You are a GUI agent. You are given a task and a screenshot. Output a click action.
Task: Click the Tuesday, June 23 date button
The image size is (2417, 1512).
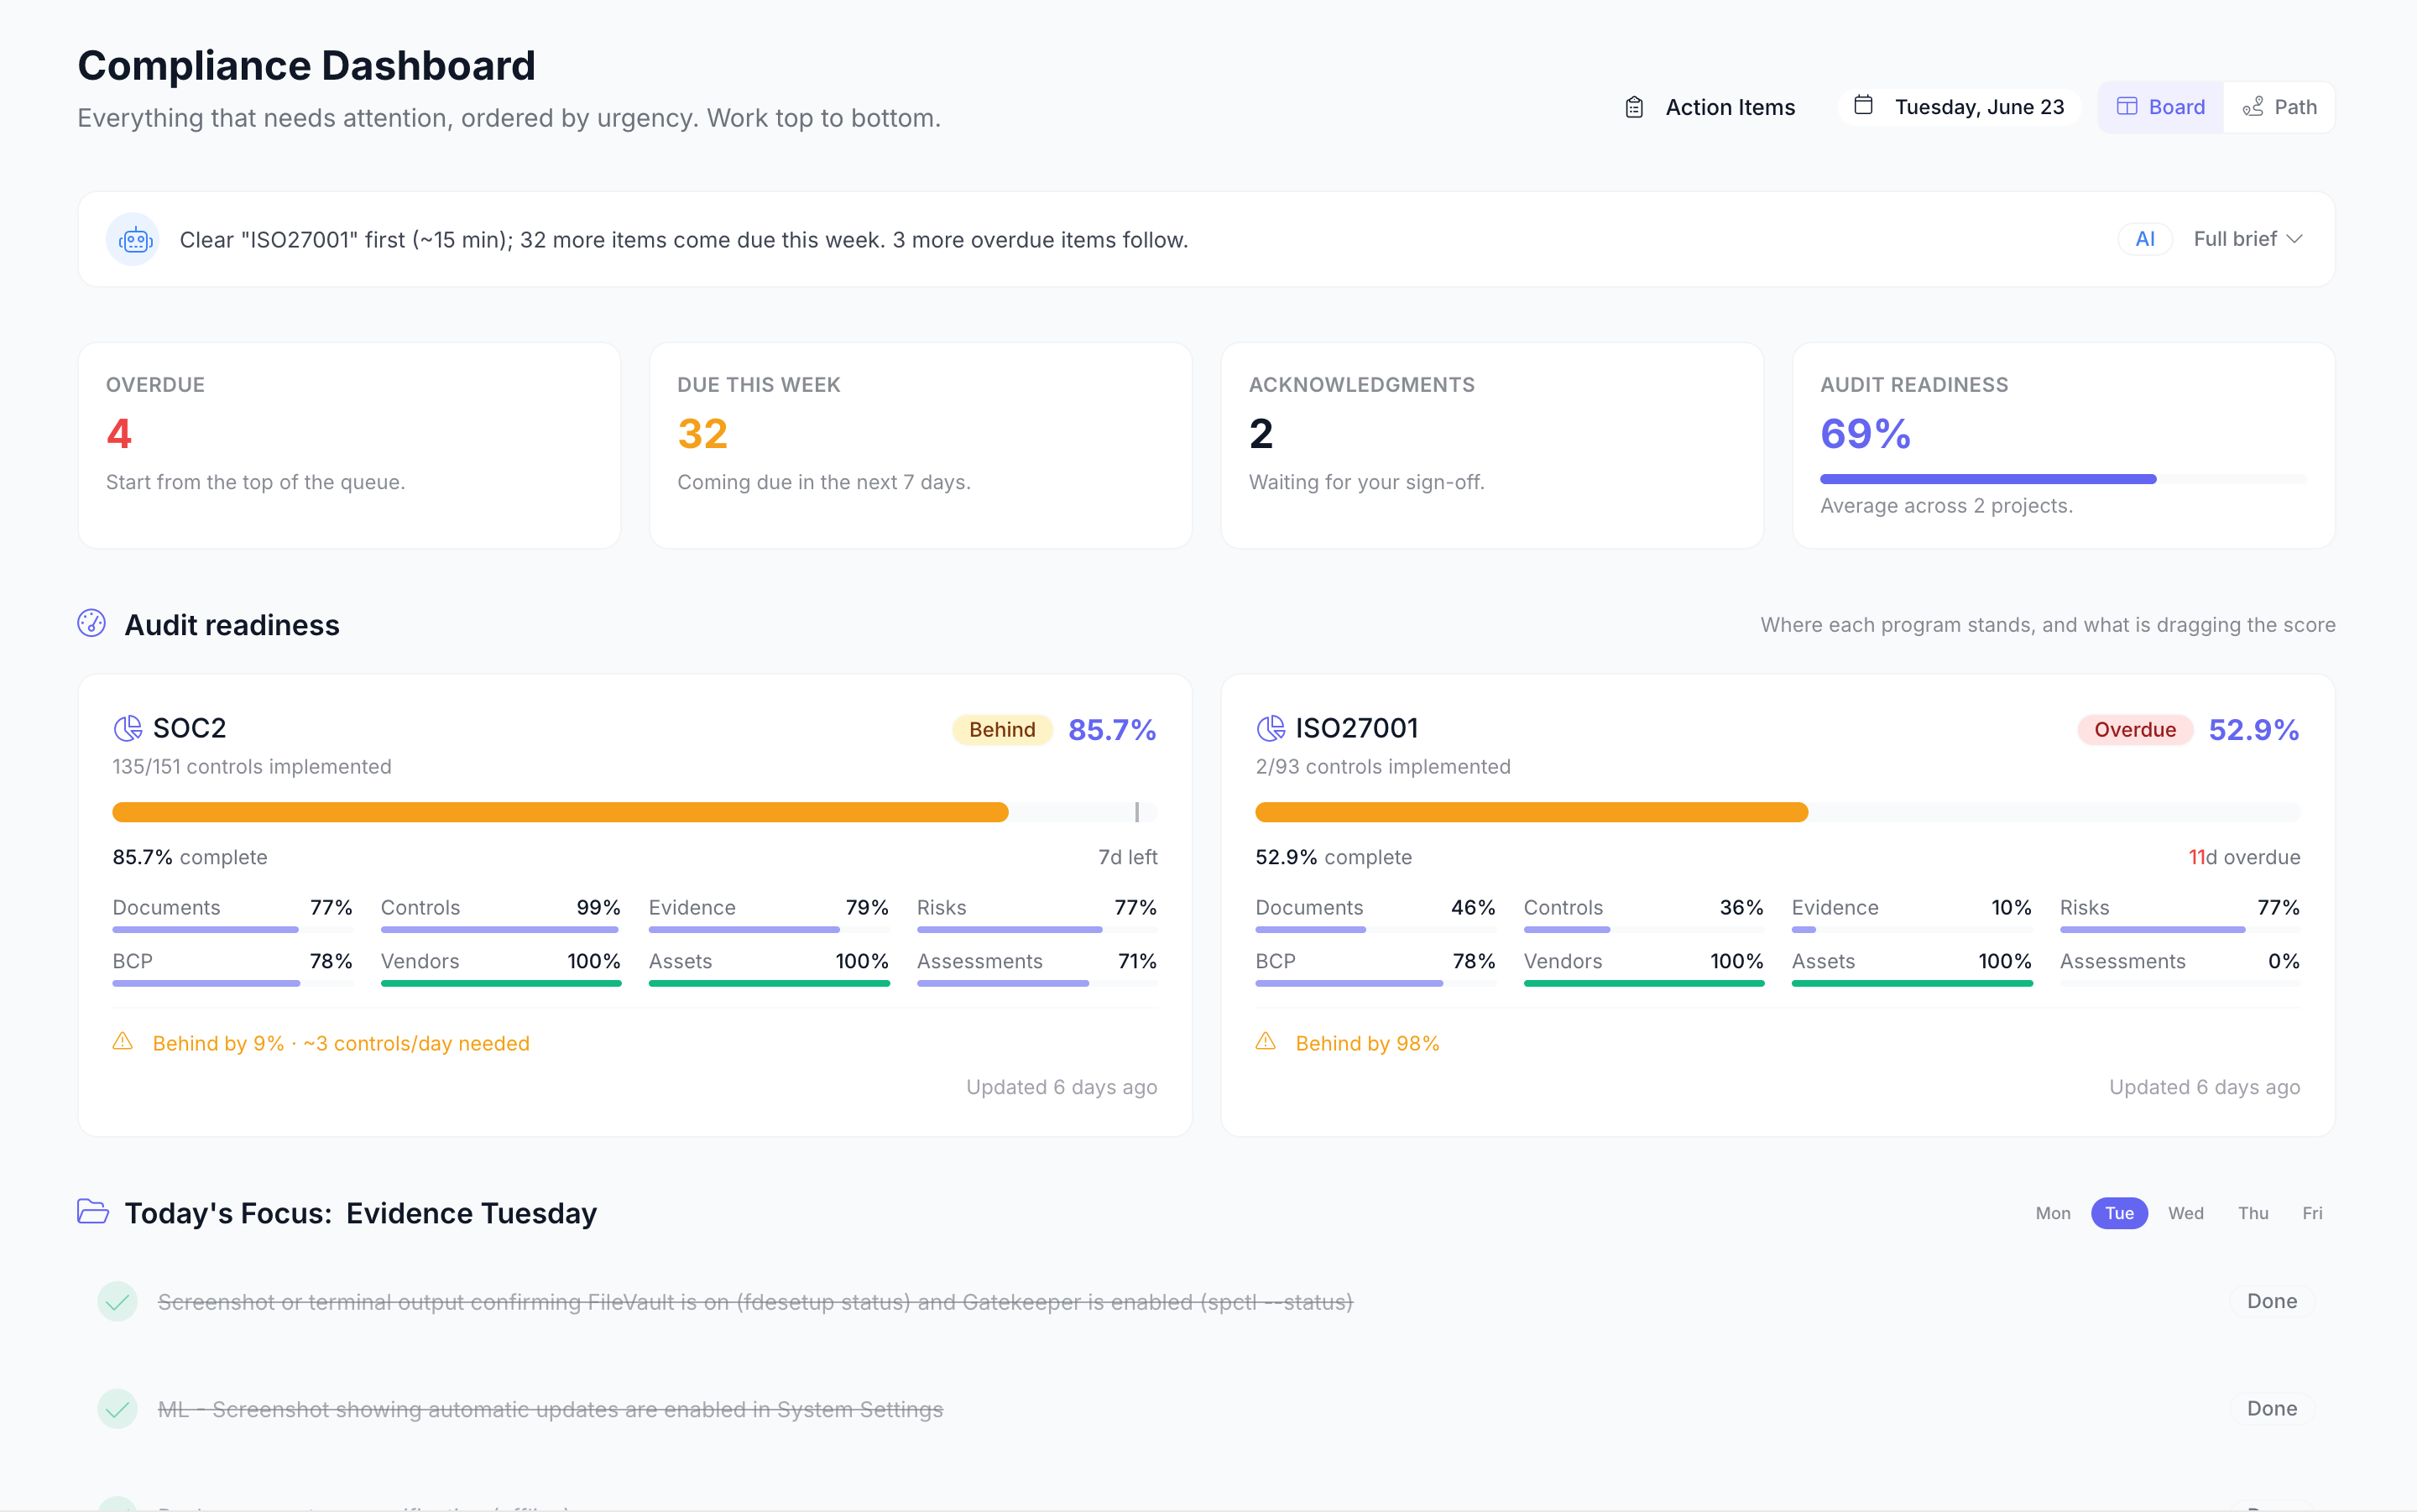click(x=1959, y=107)
